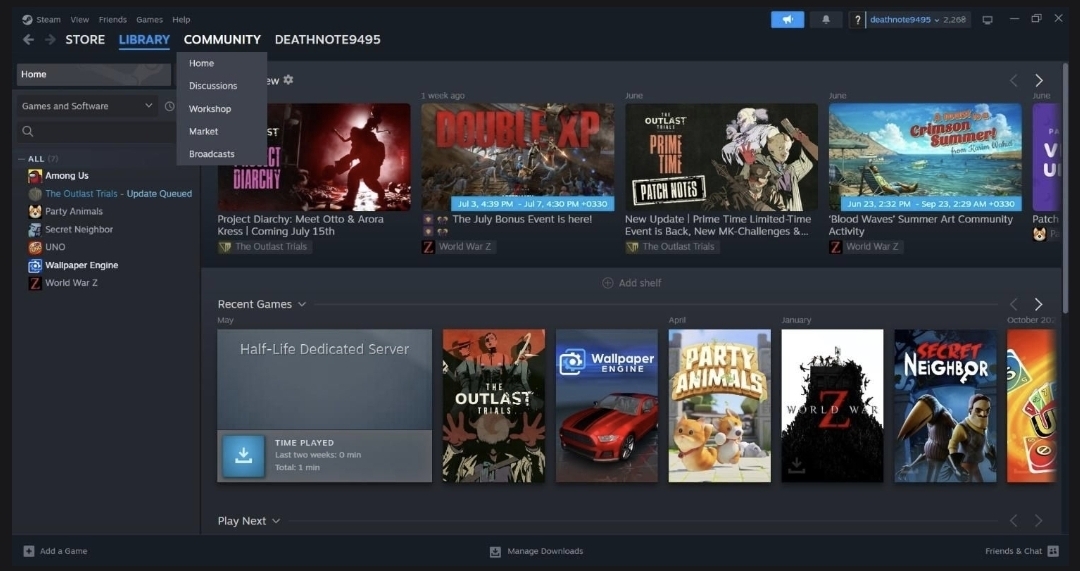Viewport: 1080px width, 571px height.
Task: Click the main library vertical scrollbar
Action: [1066, 186]
